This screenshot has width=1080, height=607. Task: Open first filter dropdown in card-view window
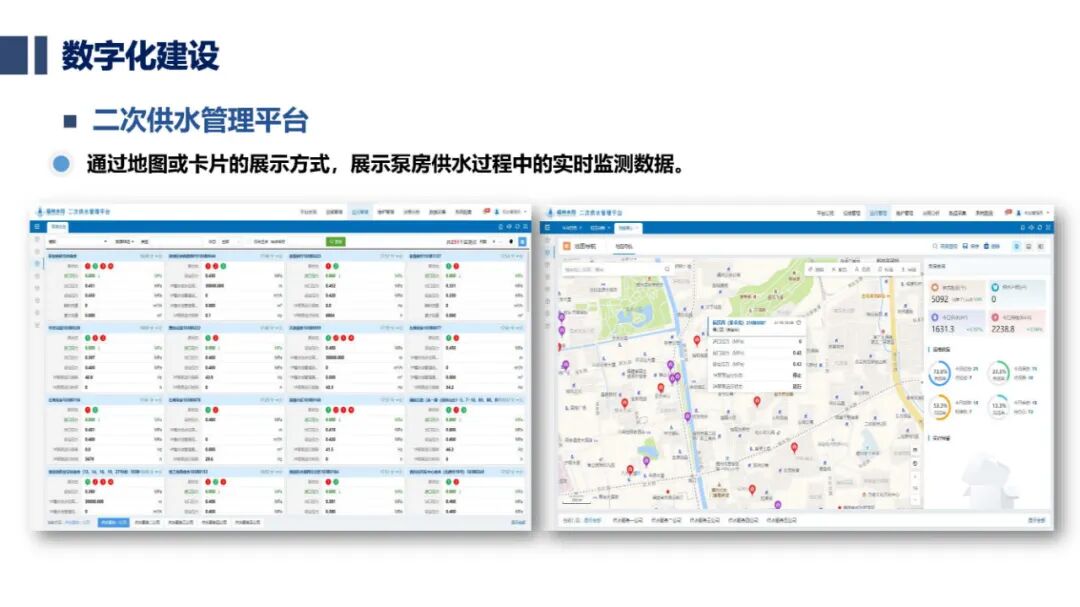(x=77, y=242)
